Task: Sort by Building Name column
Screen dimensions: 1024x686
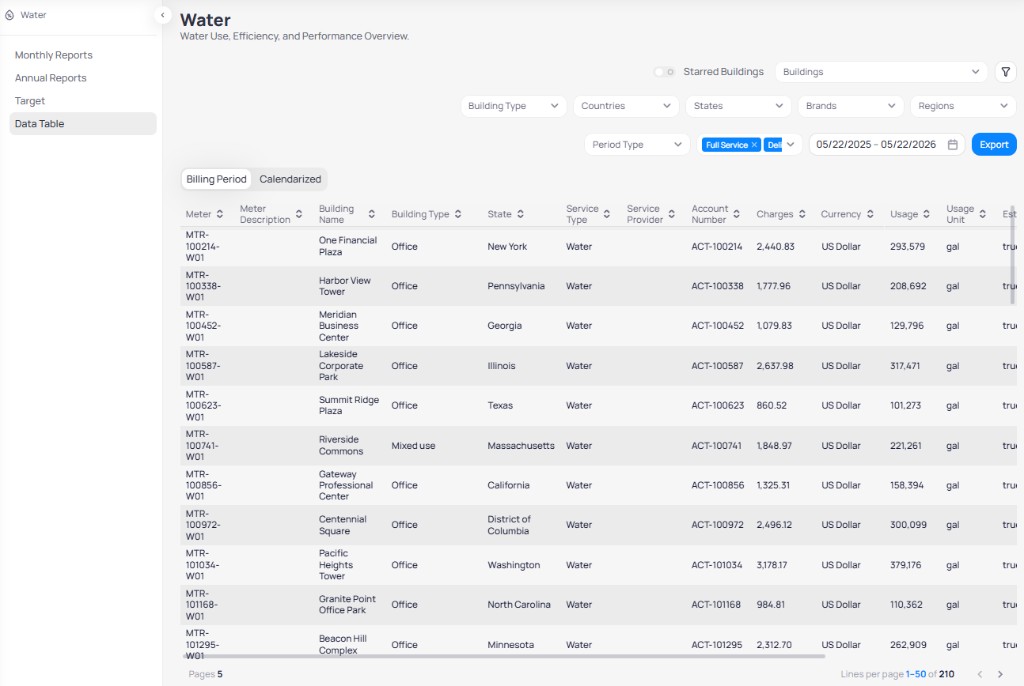Action: tap(372, 214)
